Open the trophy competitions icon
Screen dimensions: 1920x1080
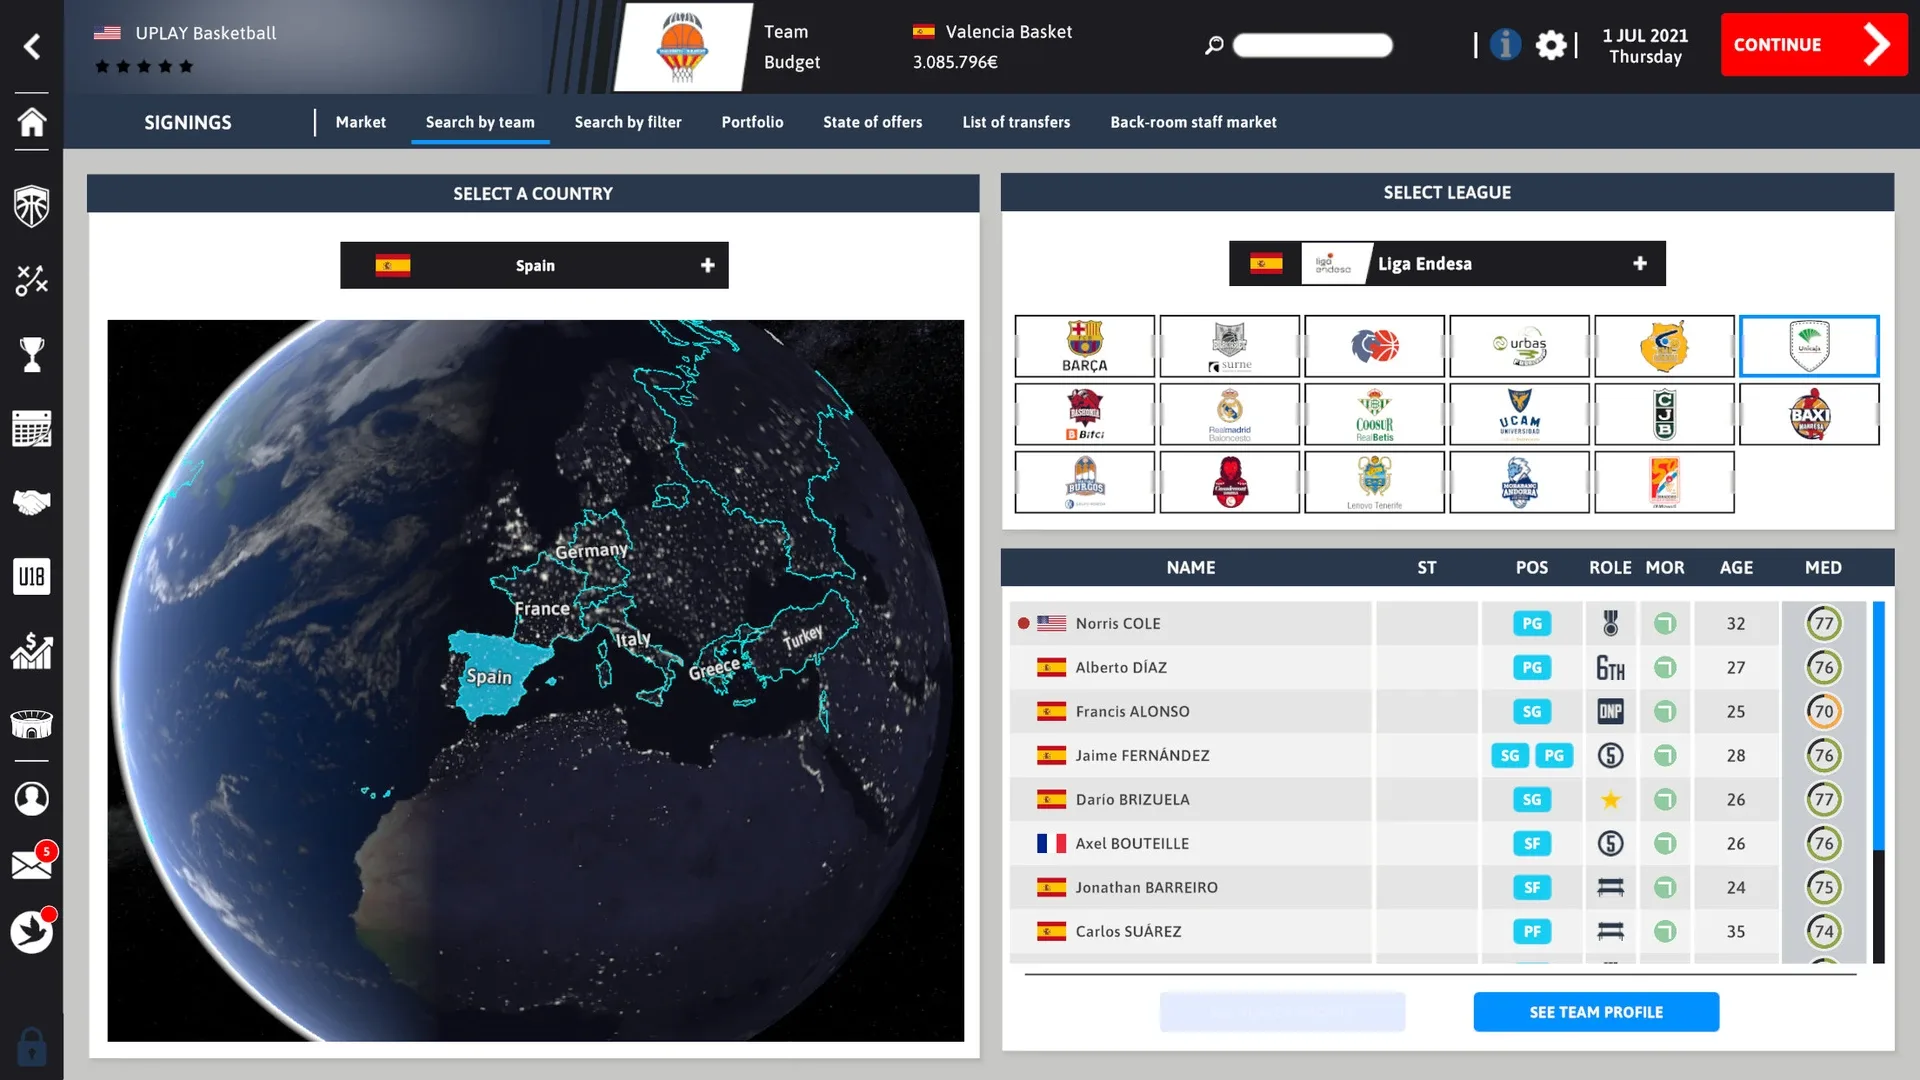(31, 355)
